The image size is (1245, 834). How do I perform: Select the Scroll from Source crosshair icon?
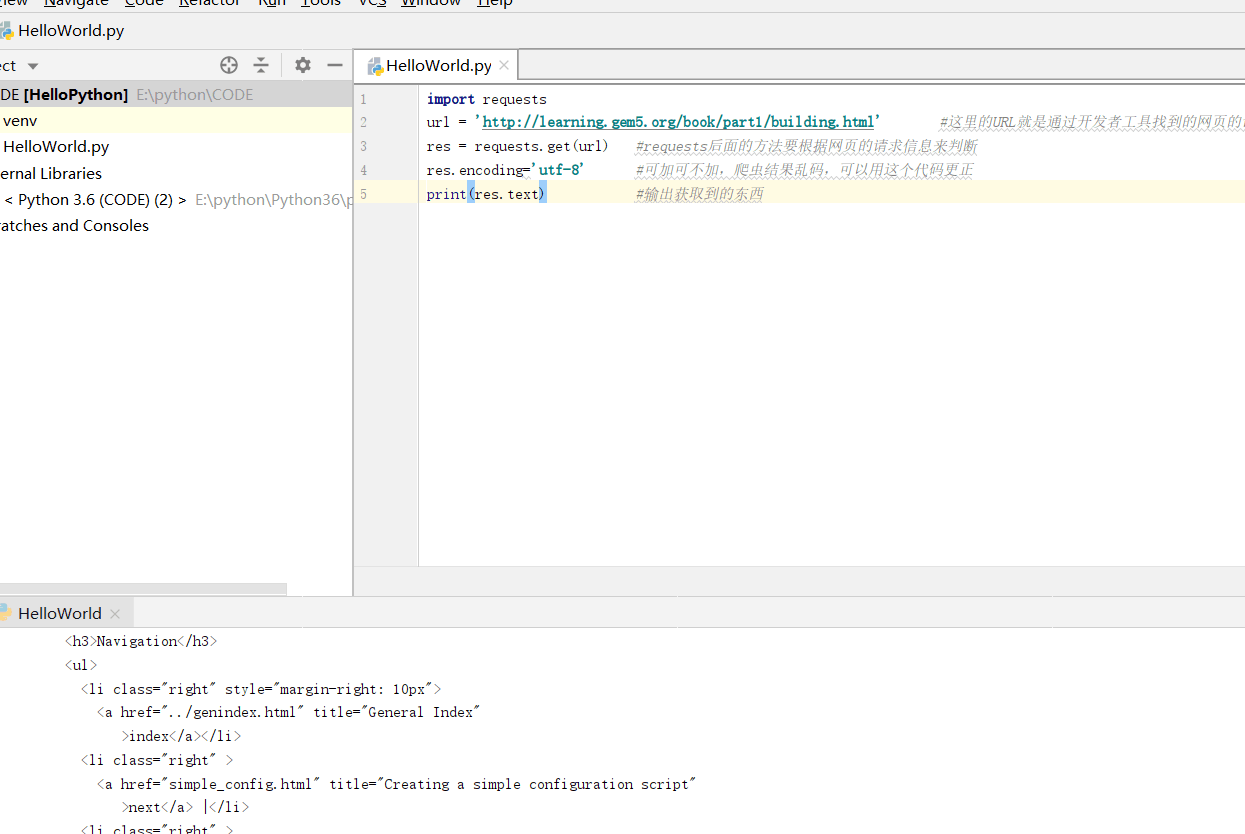pos(228,64)
